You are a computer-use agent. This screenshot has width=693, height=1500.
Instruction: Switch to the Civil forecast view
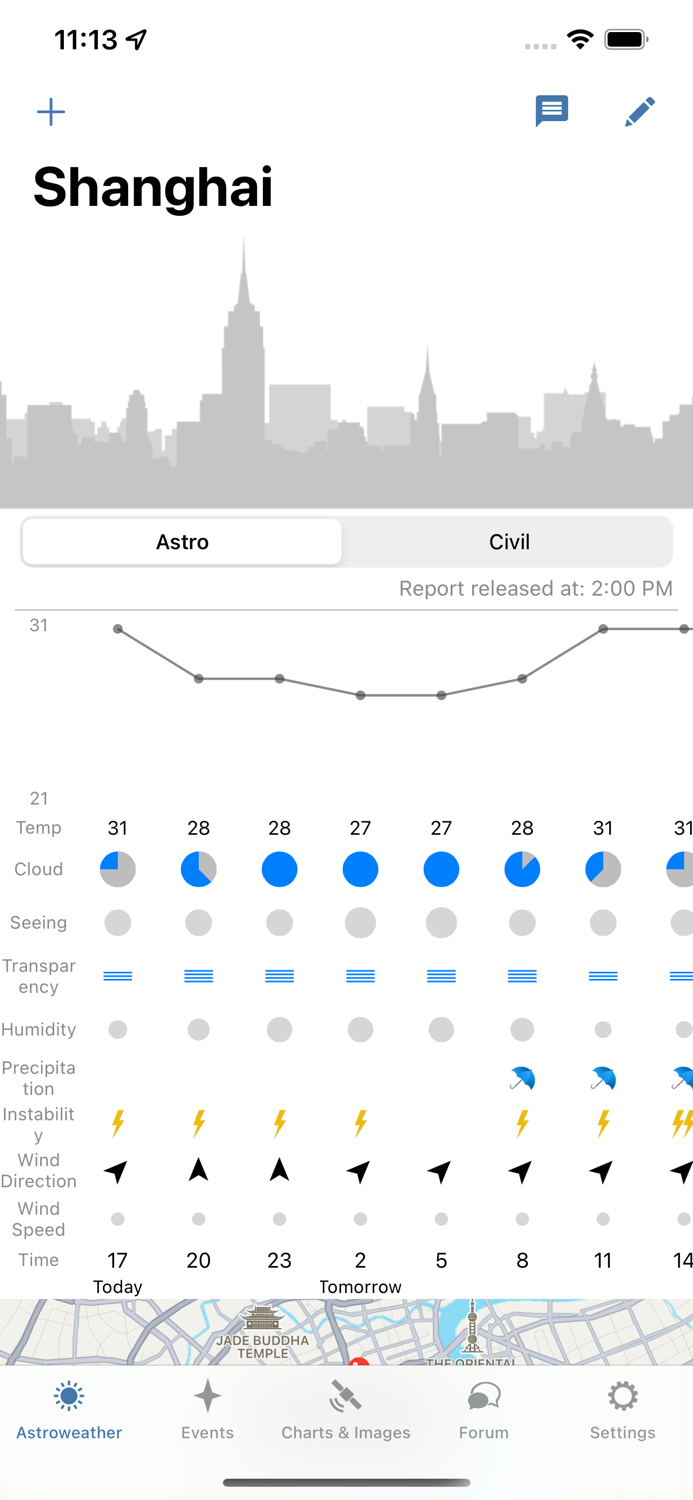(509, 542)
